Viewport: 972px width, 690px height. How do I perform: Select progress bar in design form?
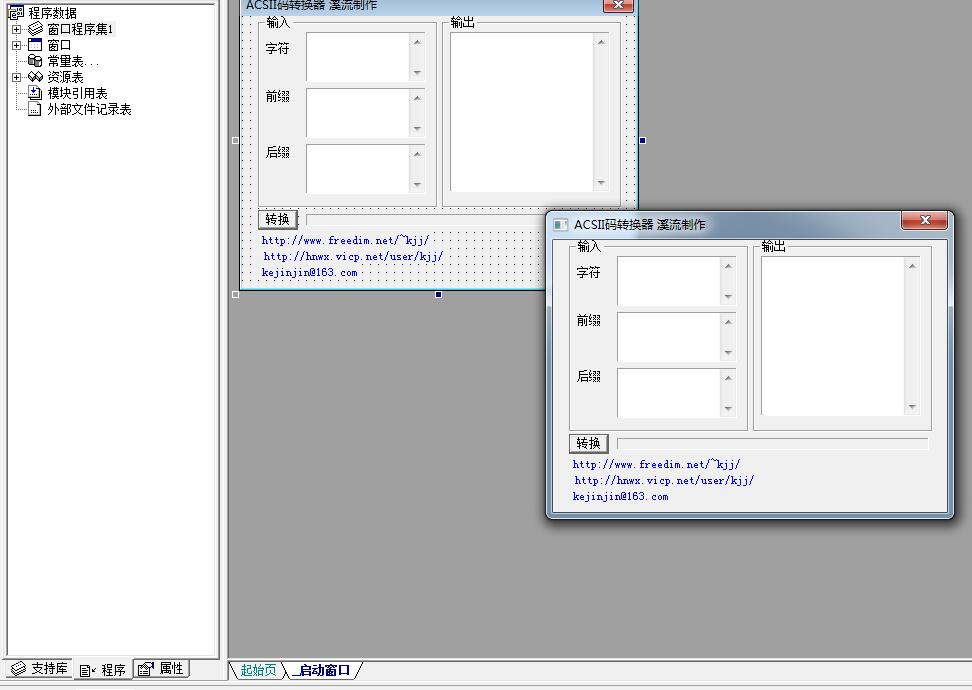(428, 219)
